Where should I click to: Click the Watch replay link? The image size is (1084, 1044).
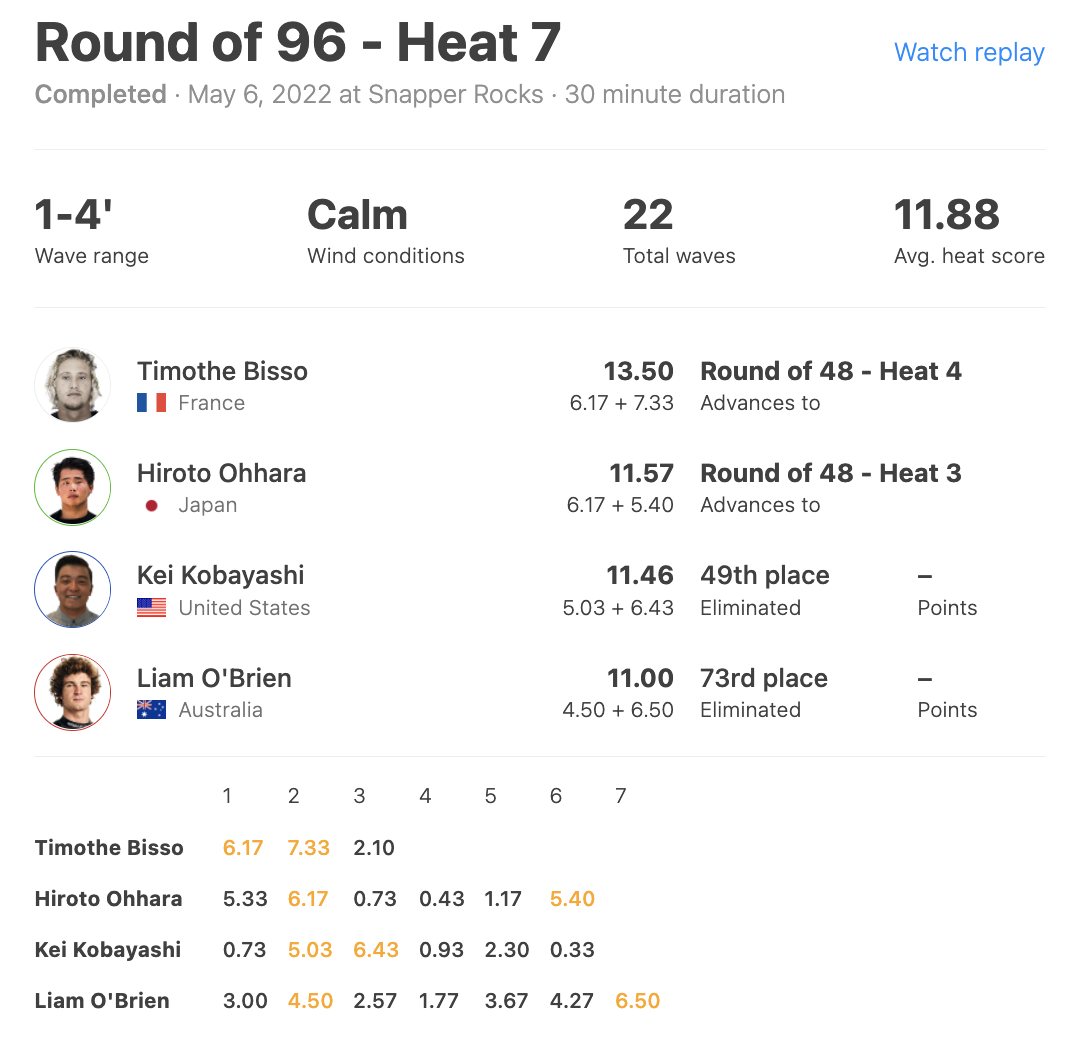[x=969, y=53]
